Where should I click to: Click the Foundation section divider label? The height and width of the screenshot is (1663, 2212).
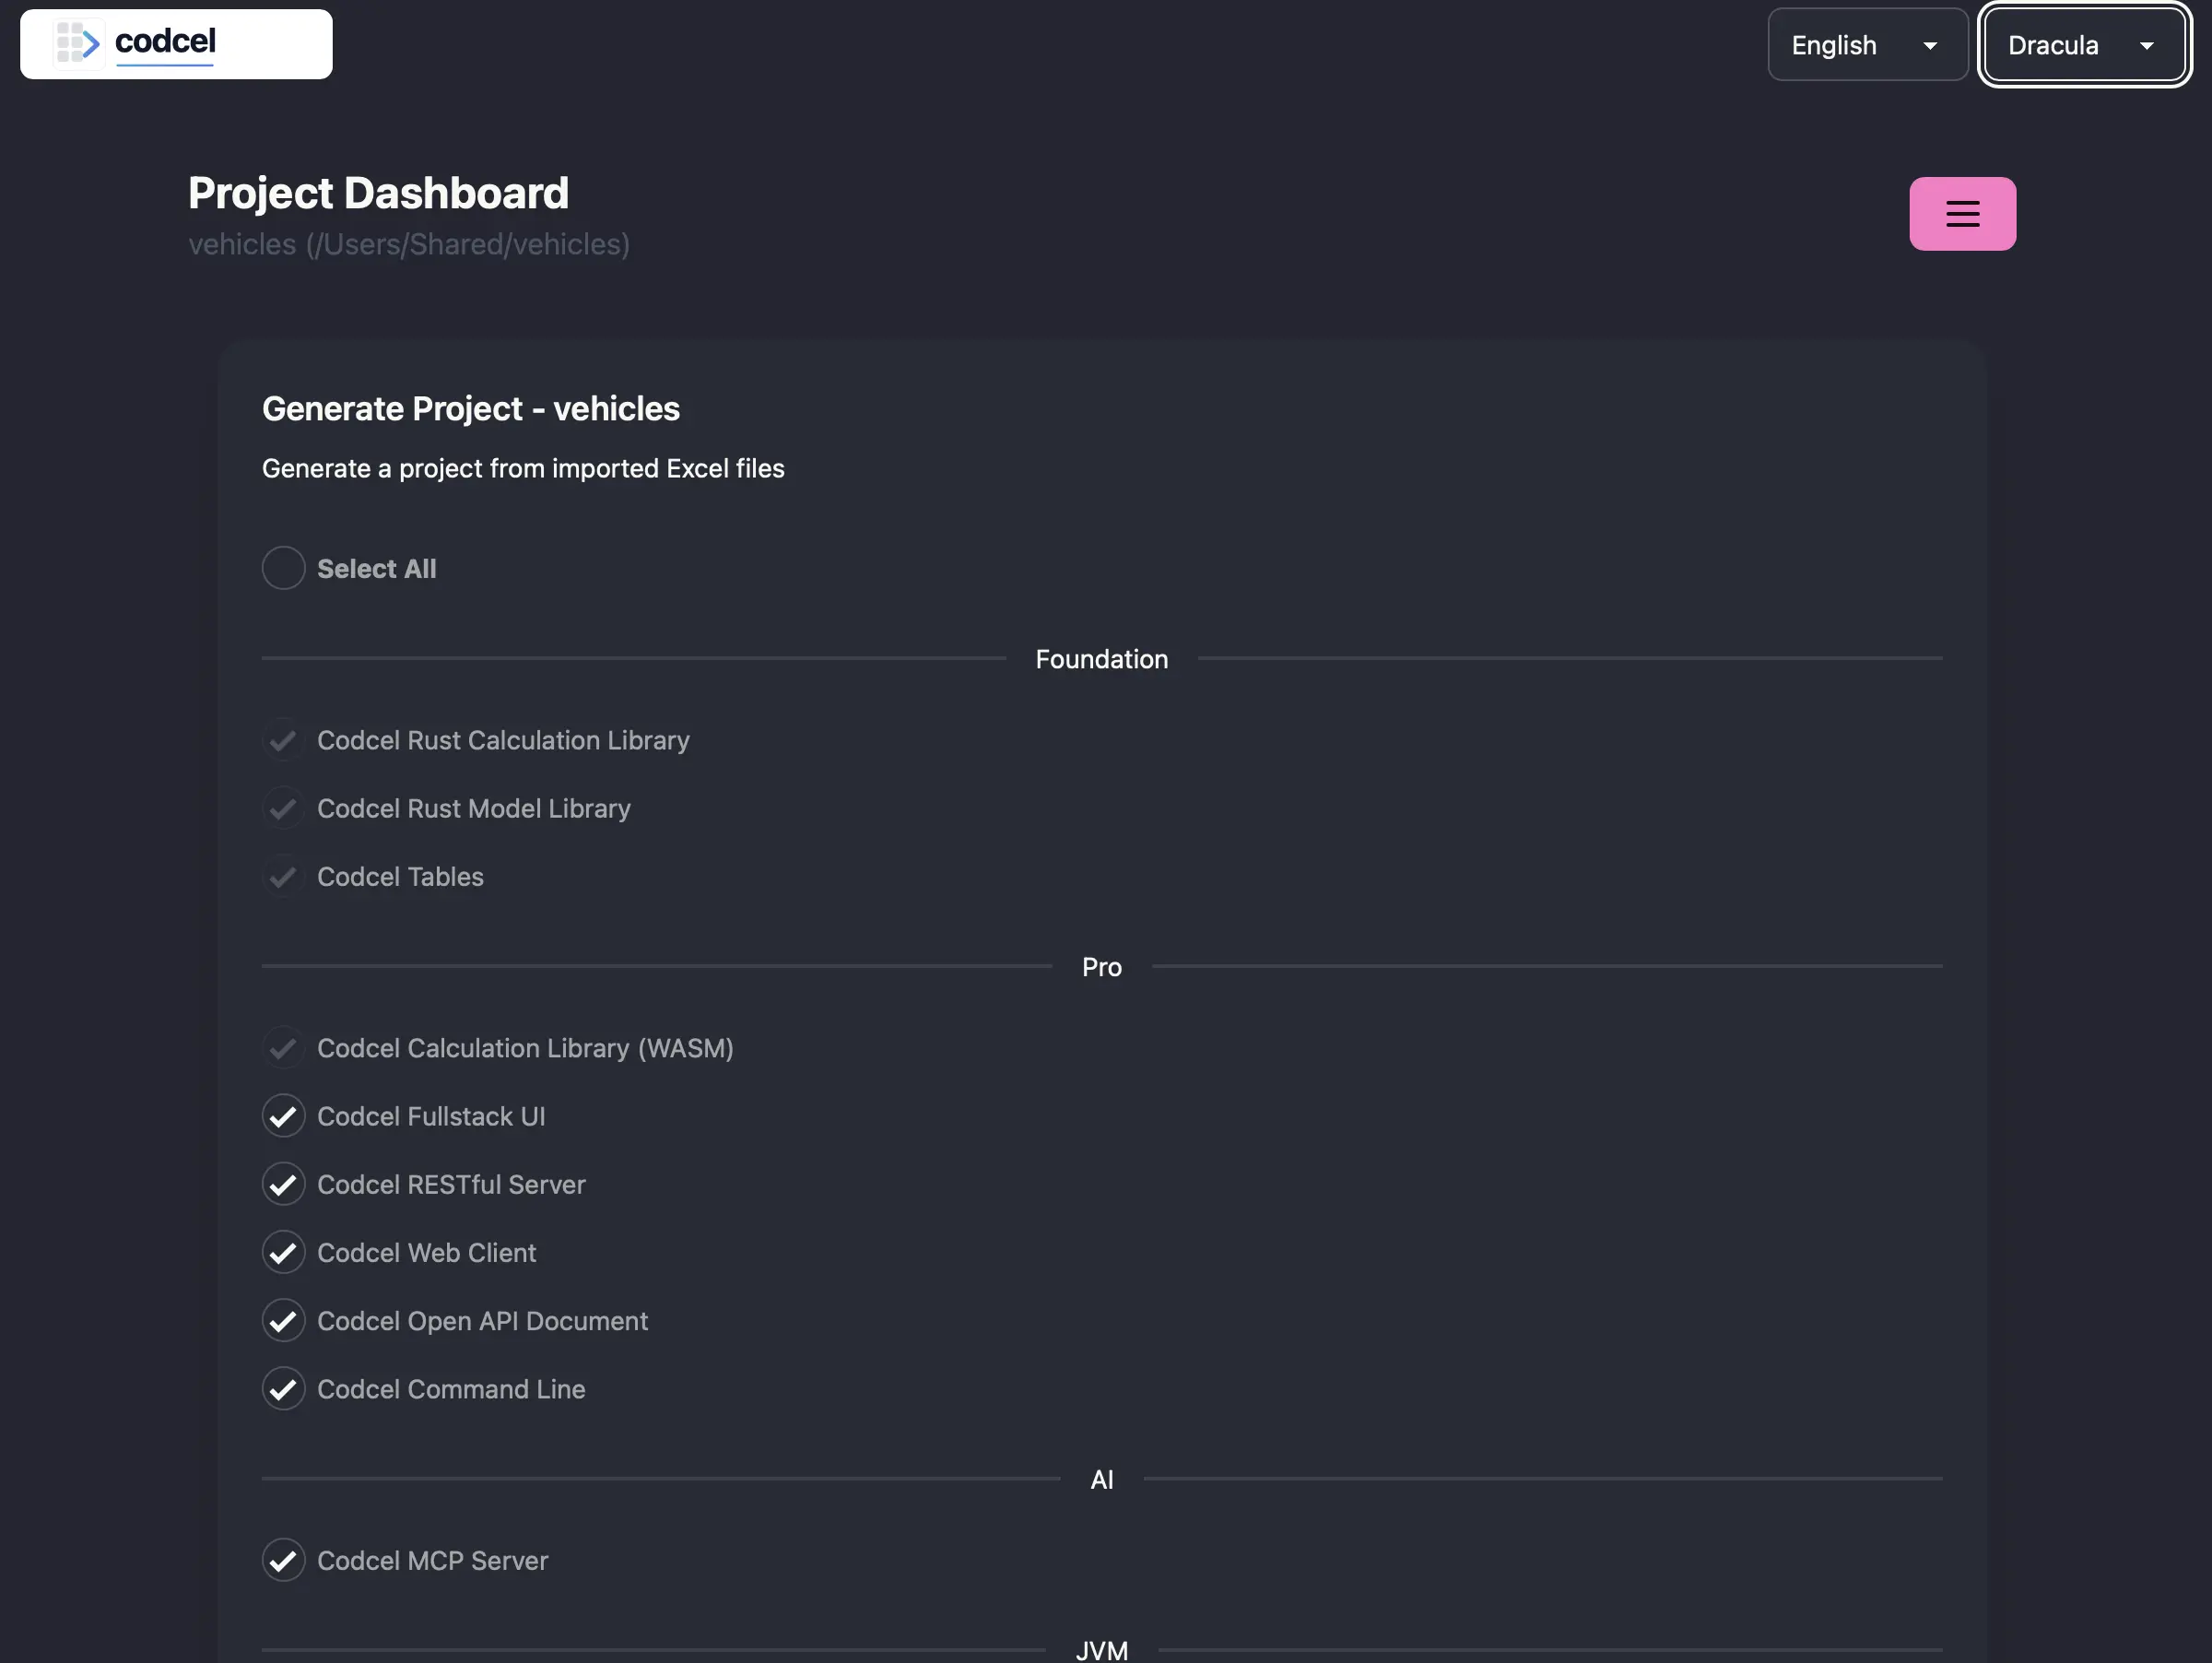click(1101, 659)
